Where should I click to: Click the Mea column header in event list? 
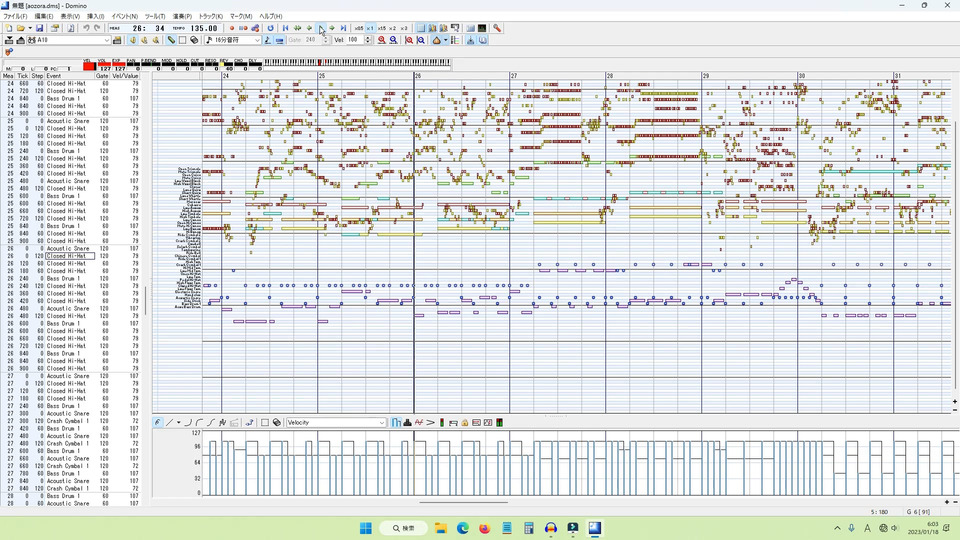click(8, 76)
